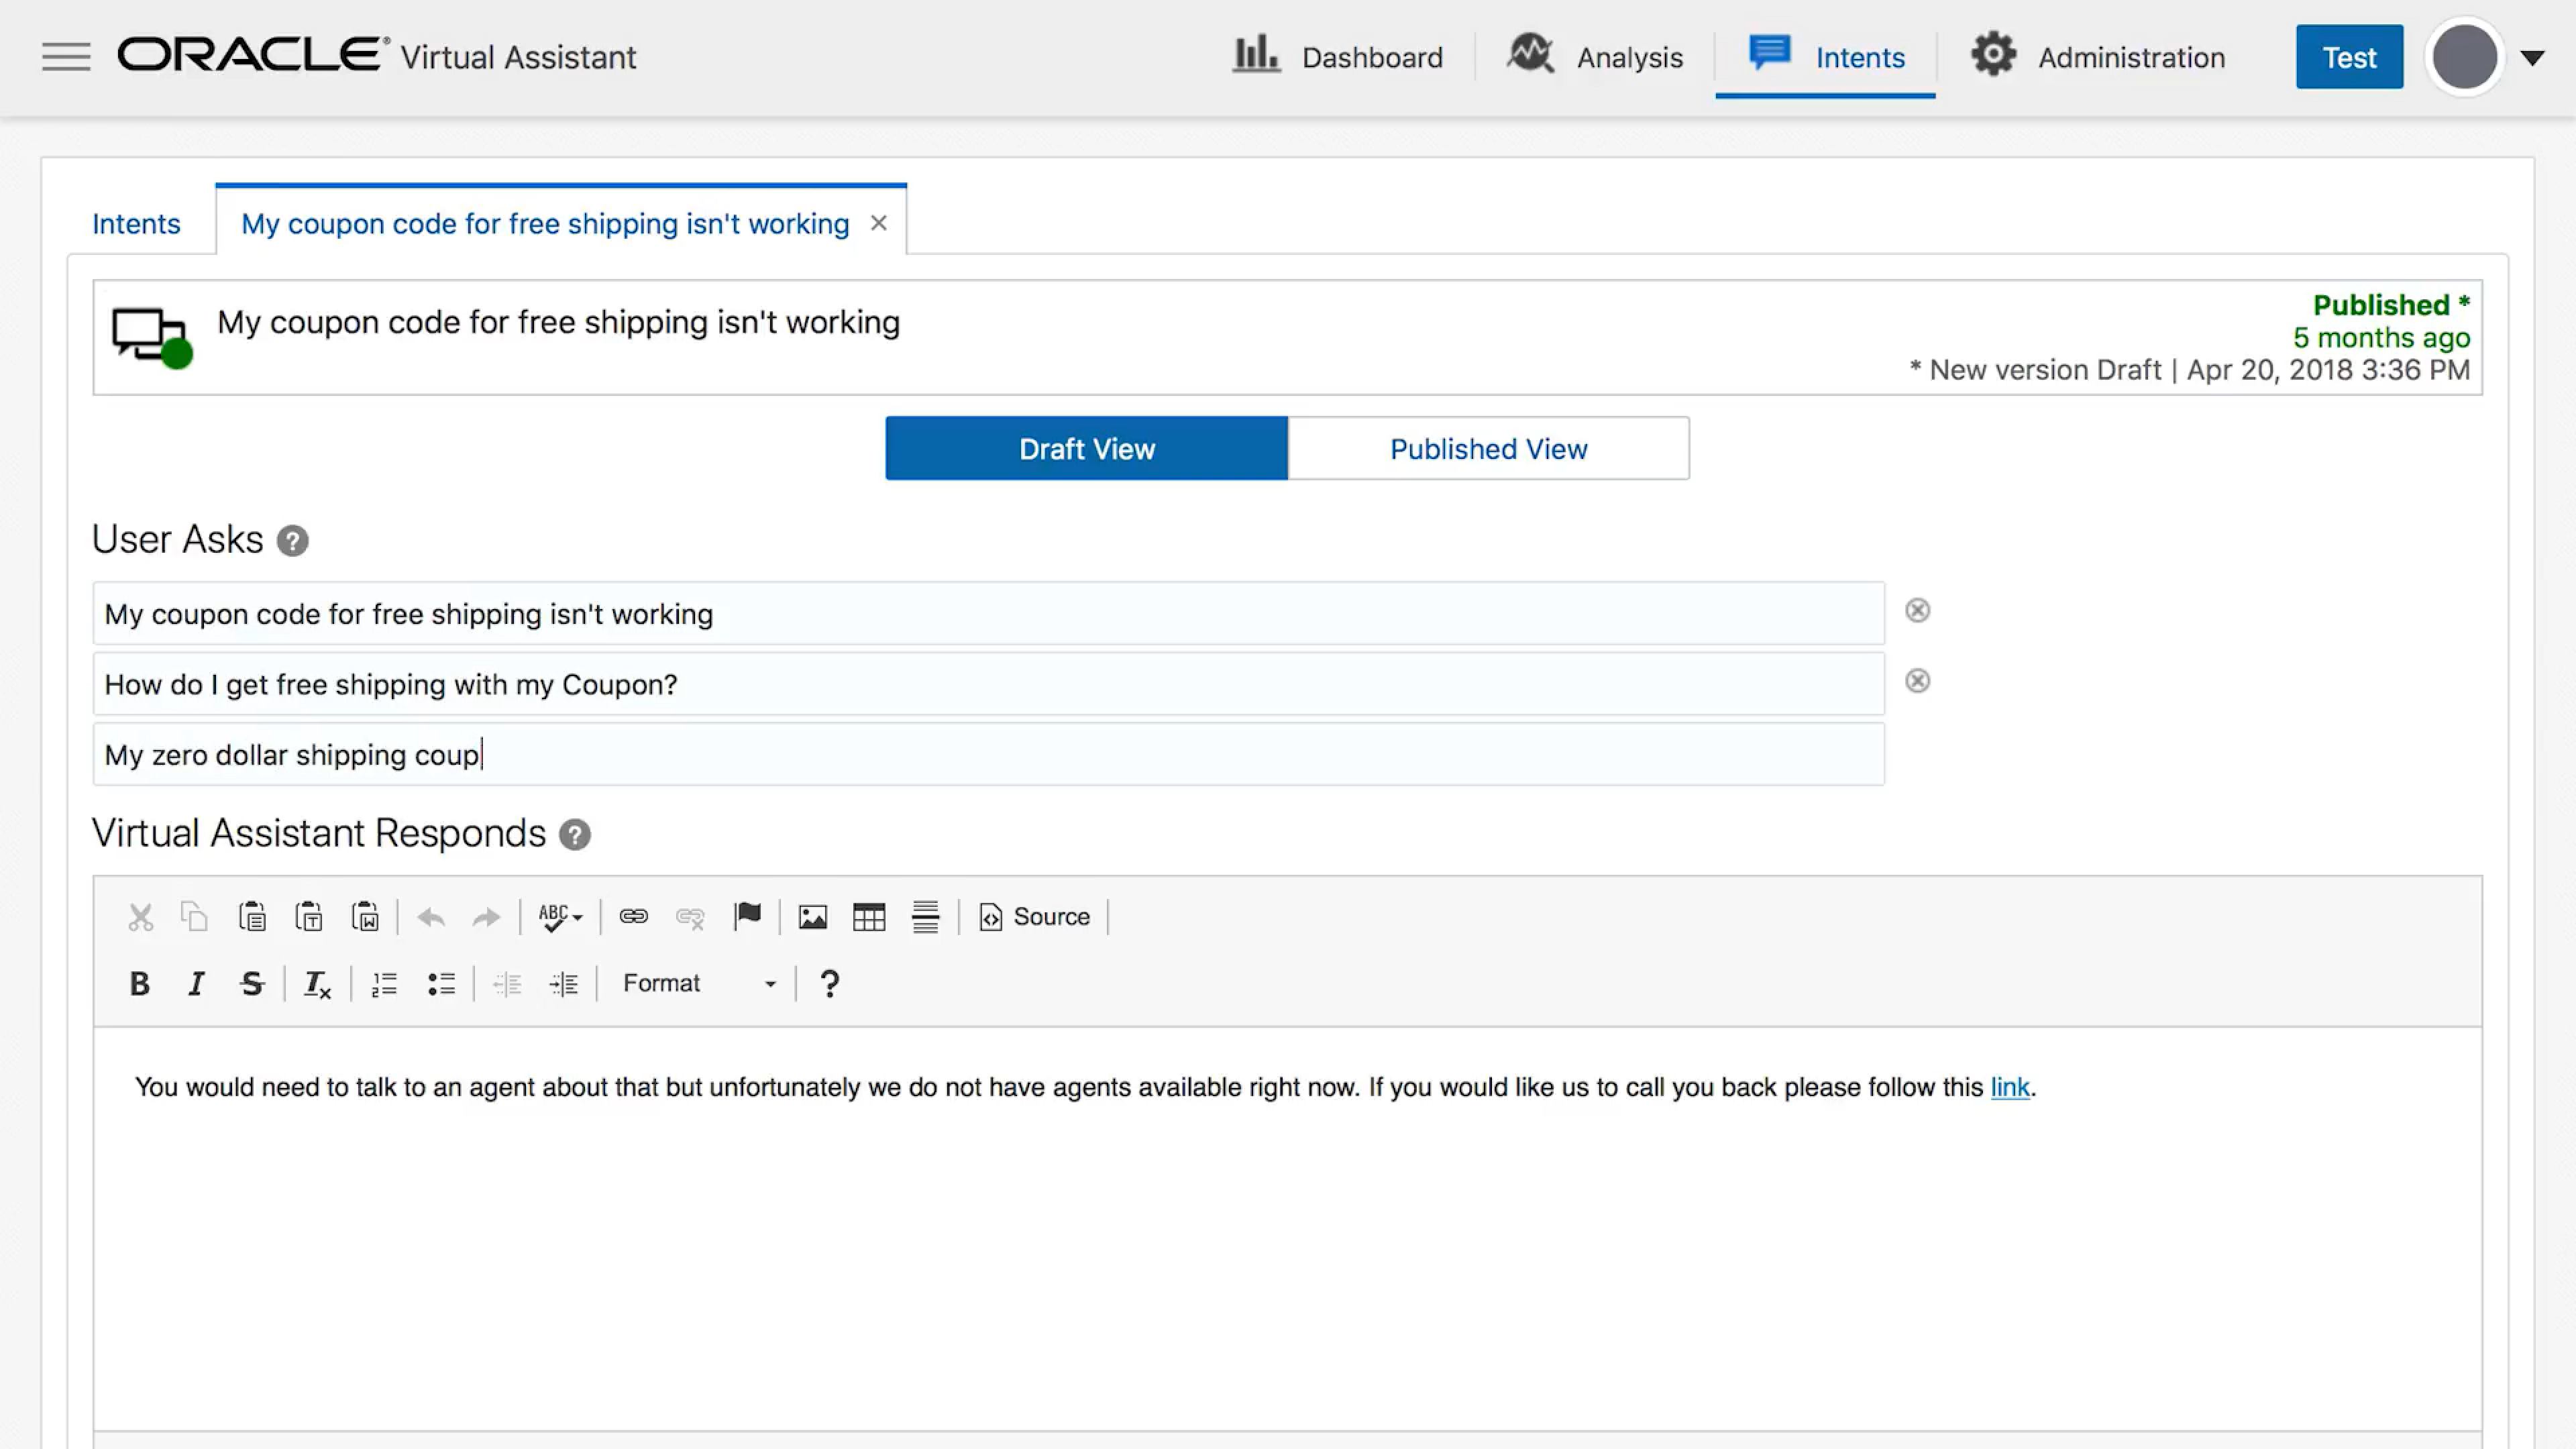Apply bold formatting
The width and height of the screenshot is (2576, 1449).
coord(140,983)
